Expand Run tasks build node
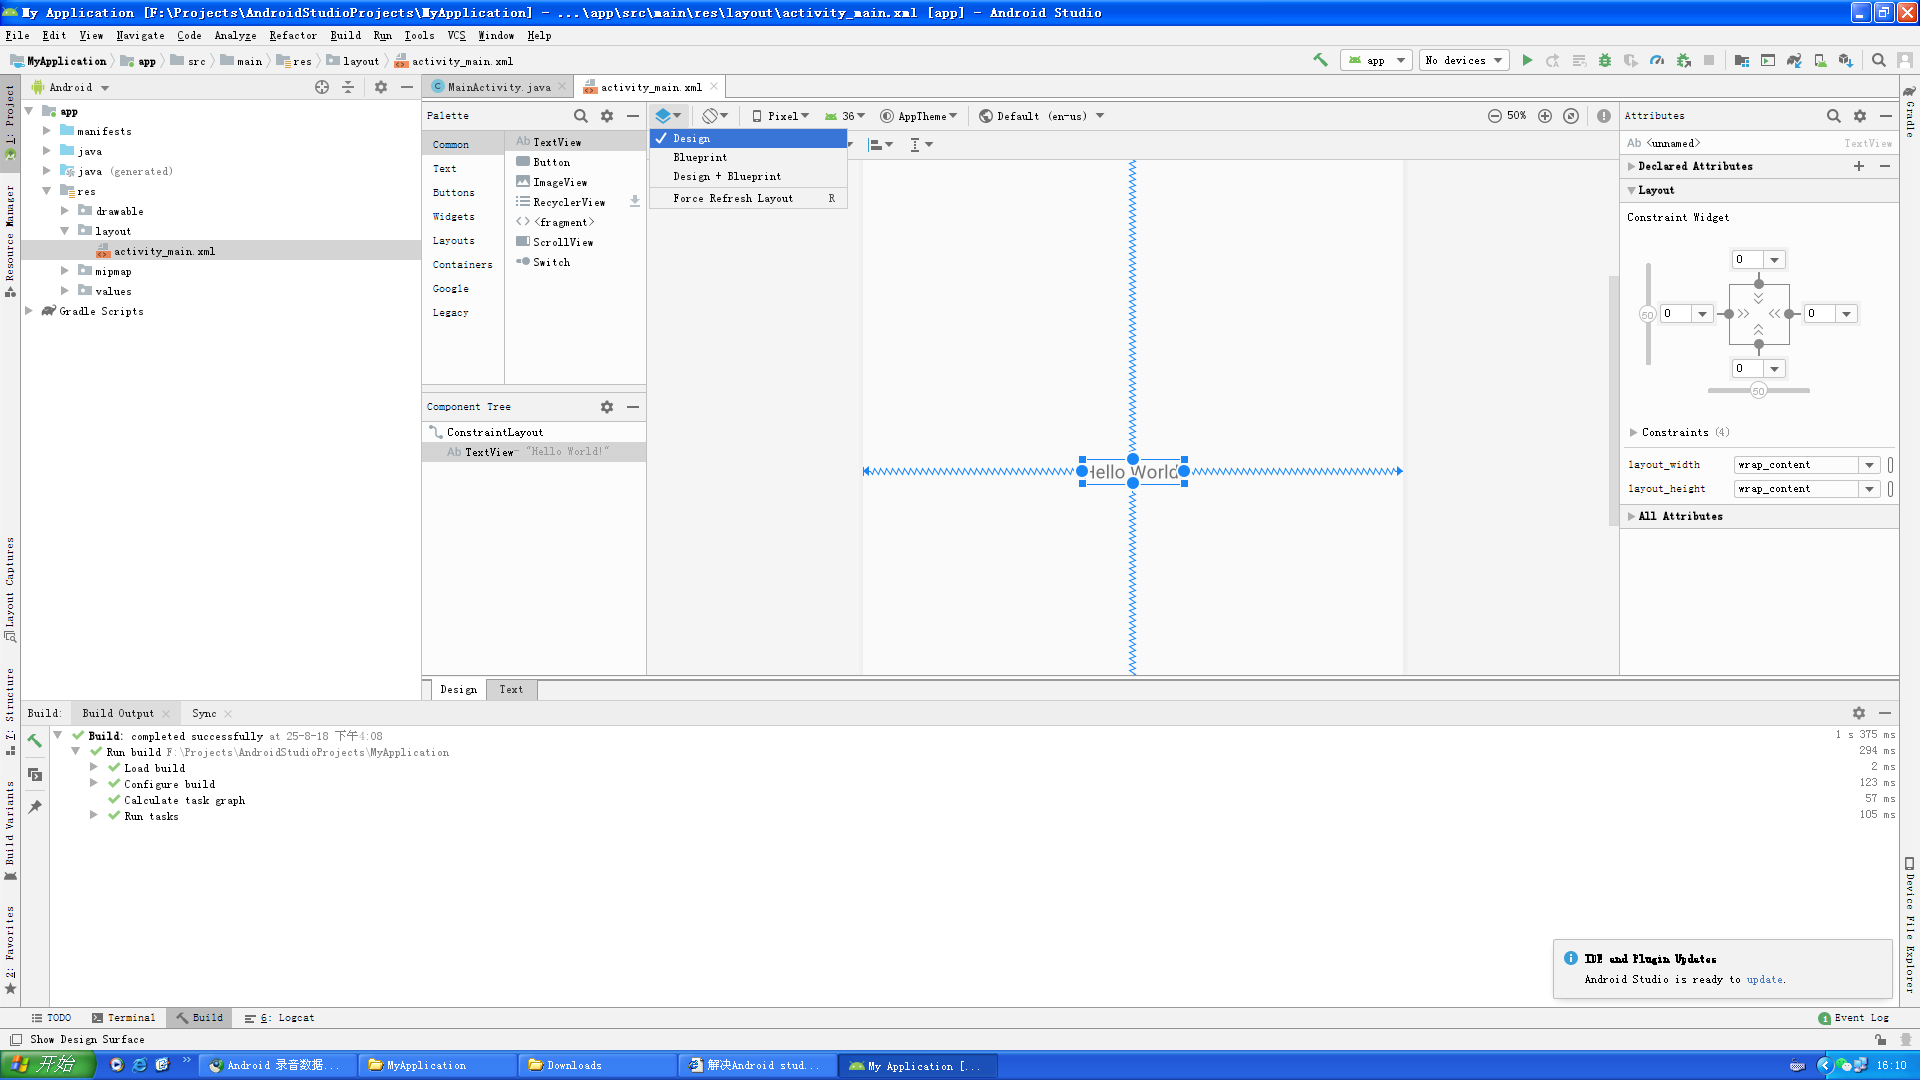The width and height of the screenshot is (1920, 1080). (94, 816)
